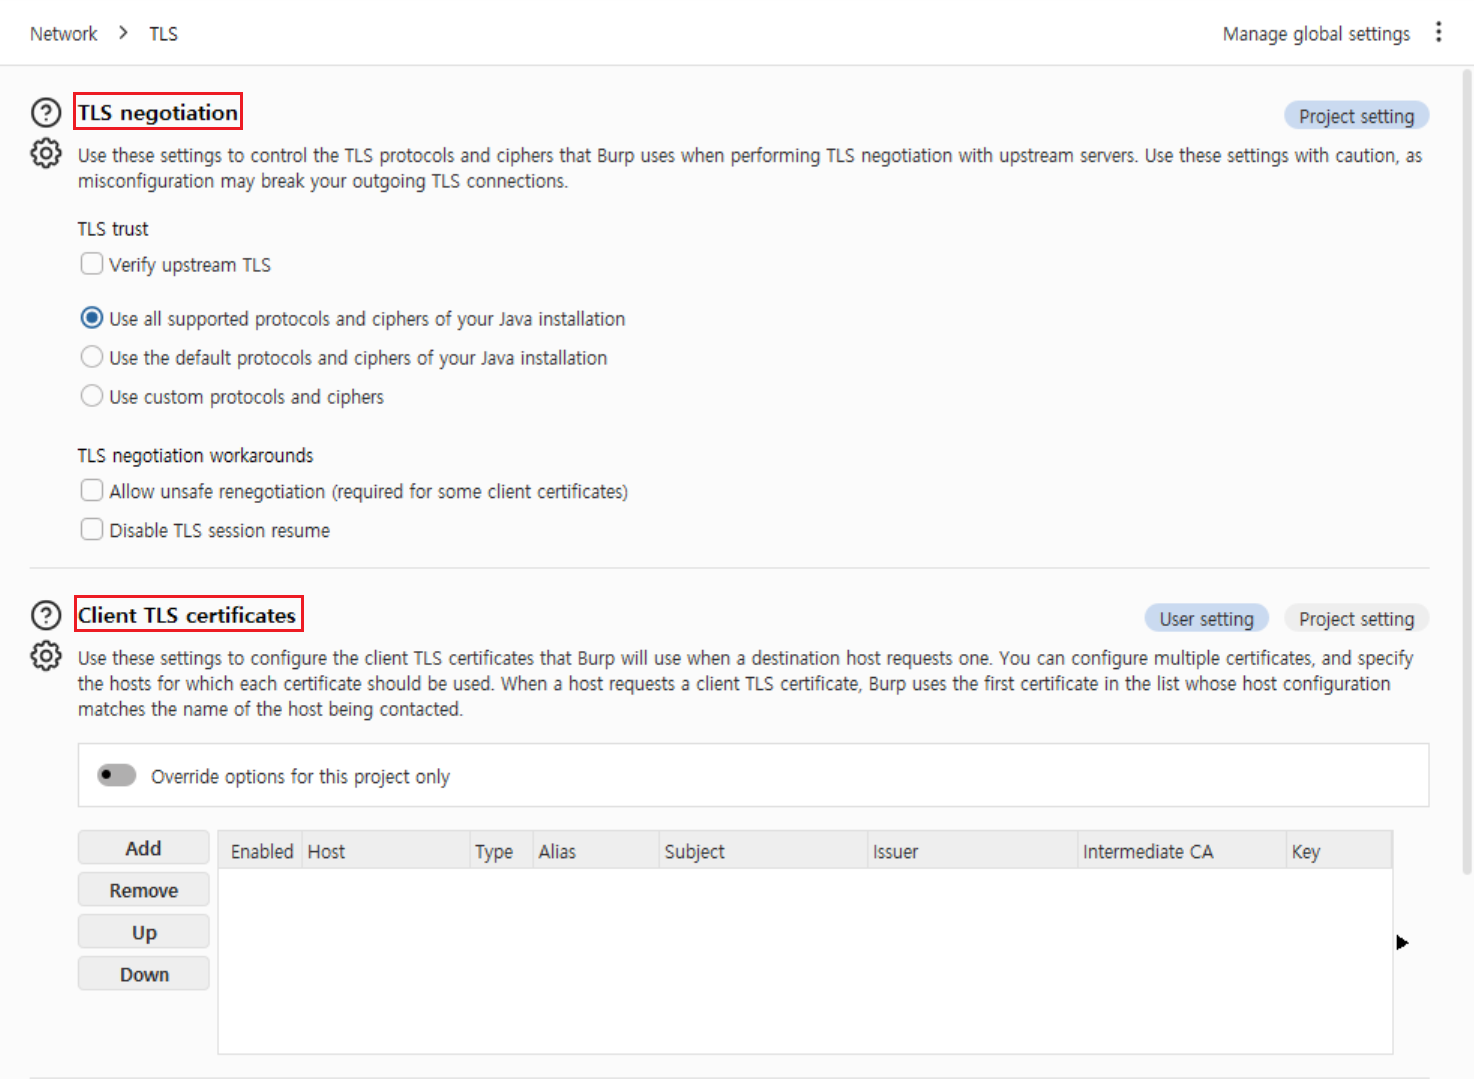
Task: Enable Verify upstream TLS checkbox
Action: 92,264
